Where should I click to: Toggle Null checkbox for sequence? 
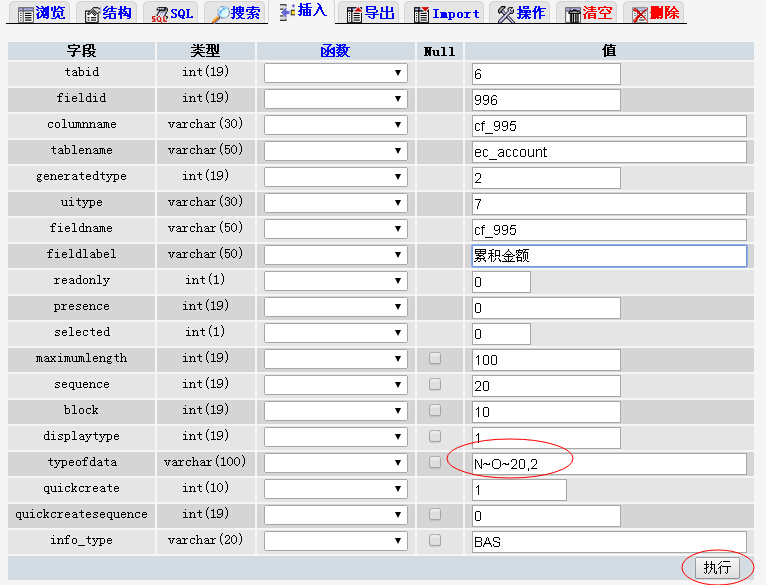[x=435, y=384]
